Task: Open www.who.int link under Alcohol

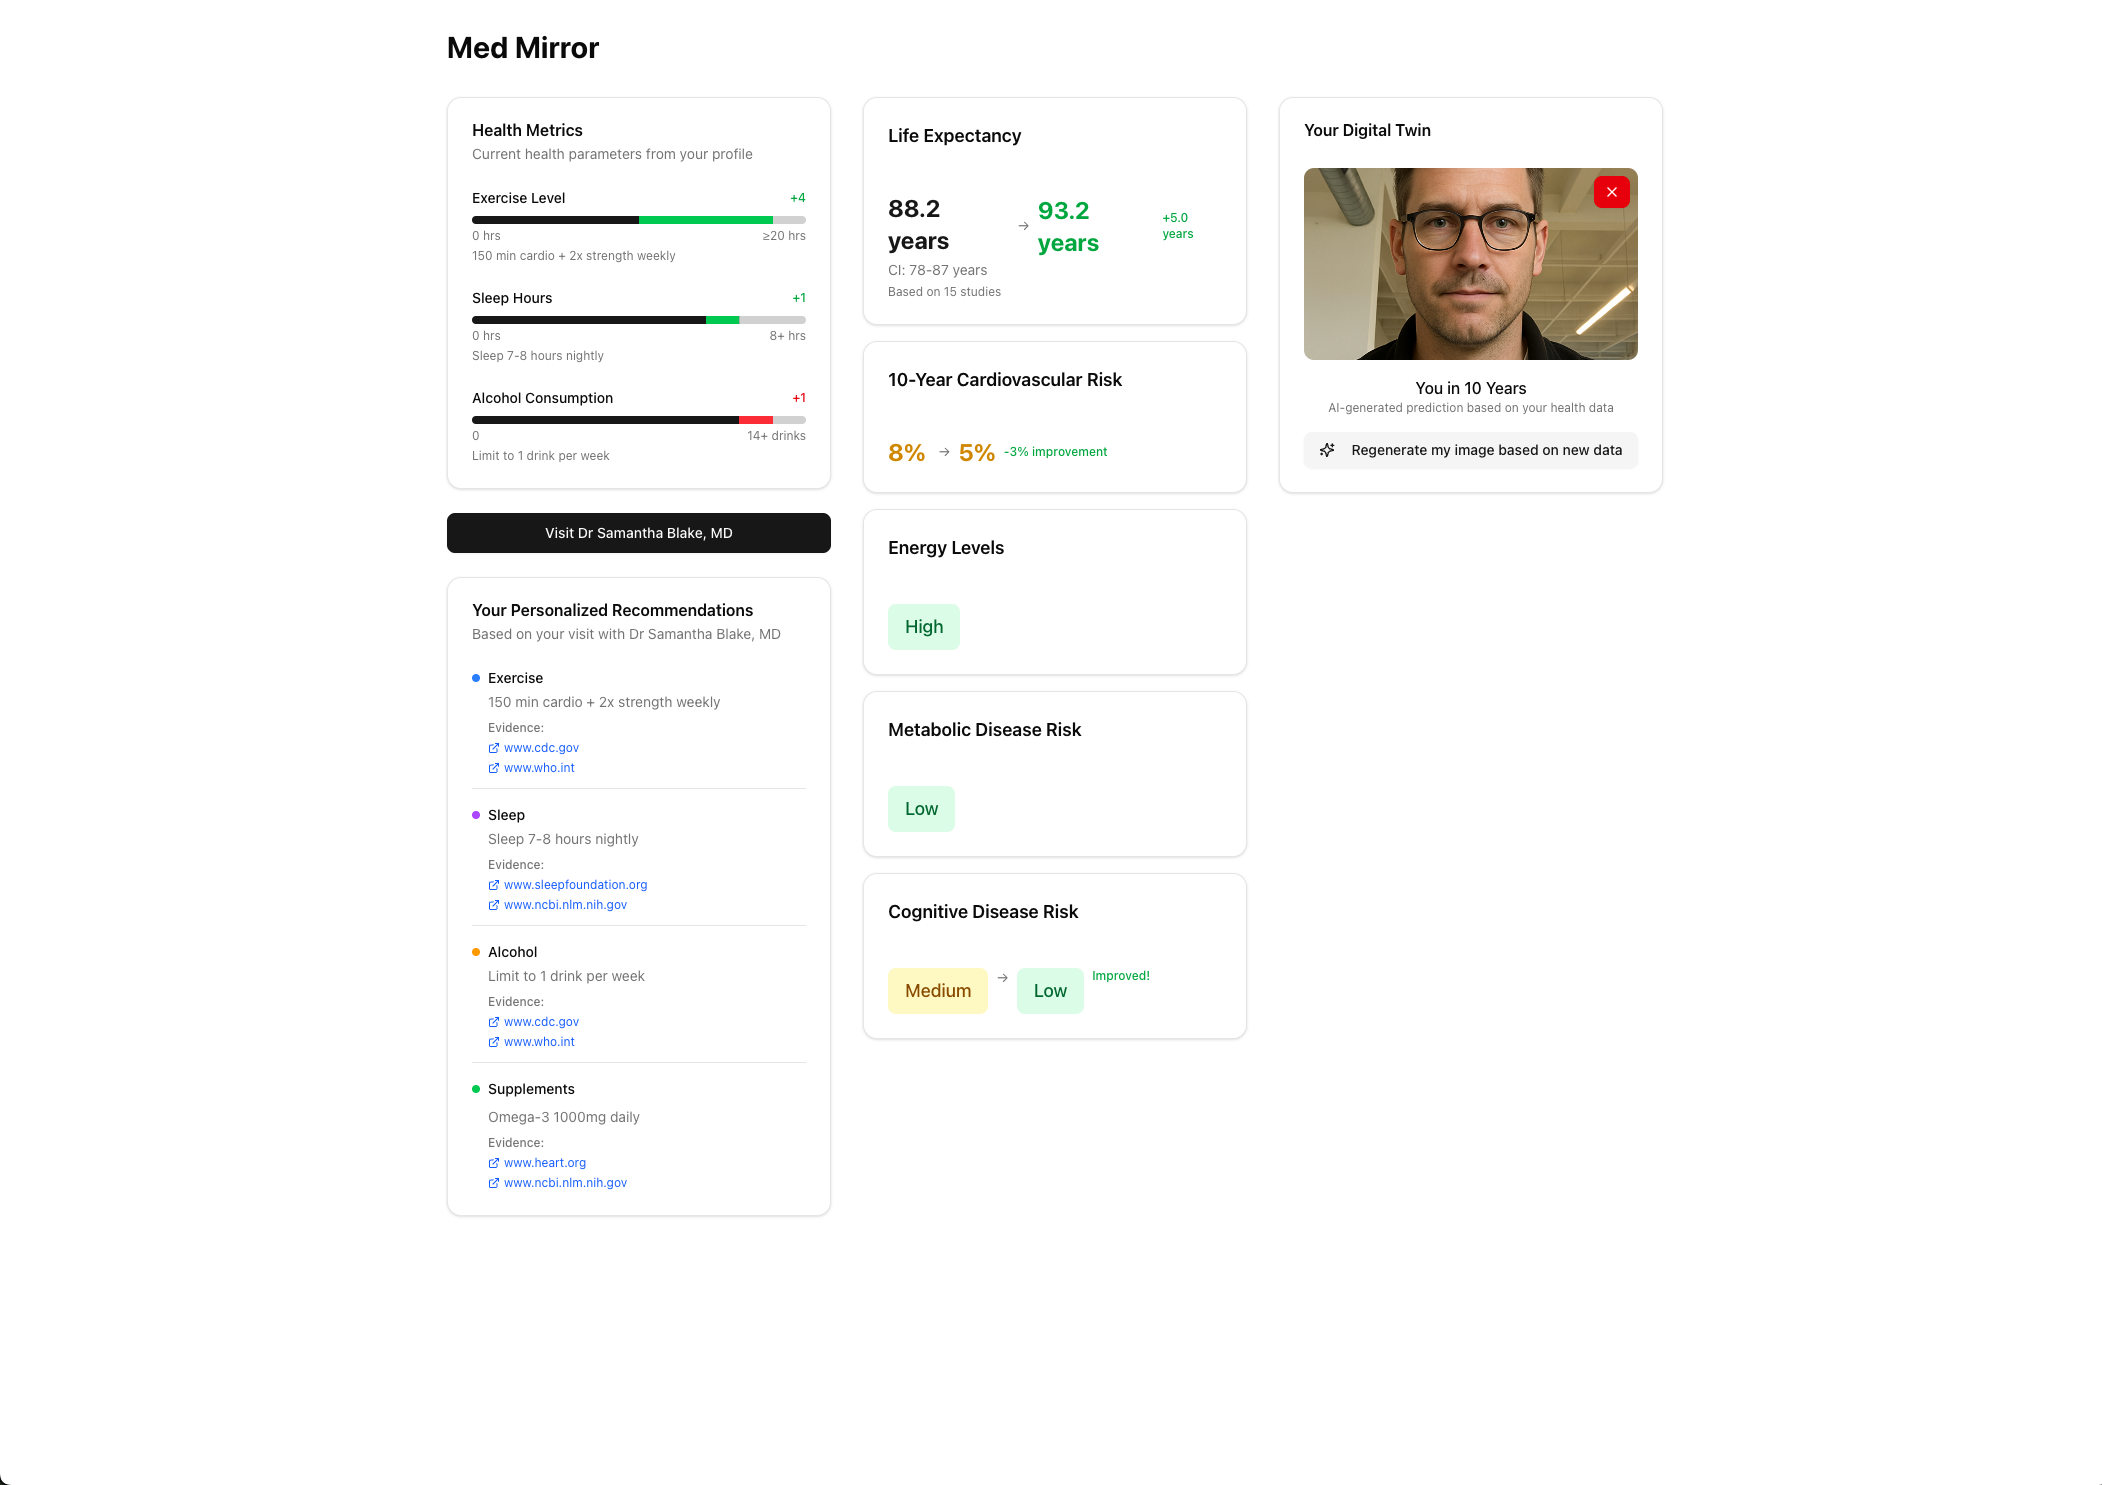Action: click(539, 1042)
